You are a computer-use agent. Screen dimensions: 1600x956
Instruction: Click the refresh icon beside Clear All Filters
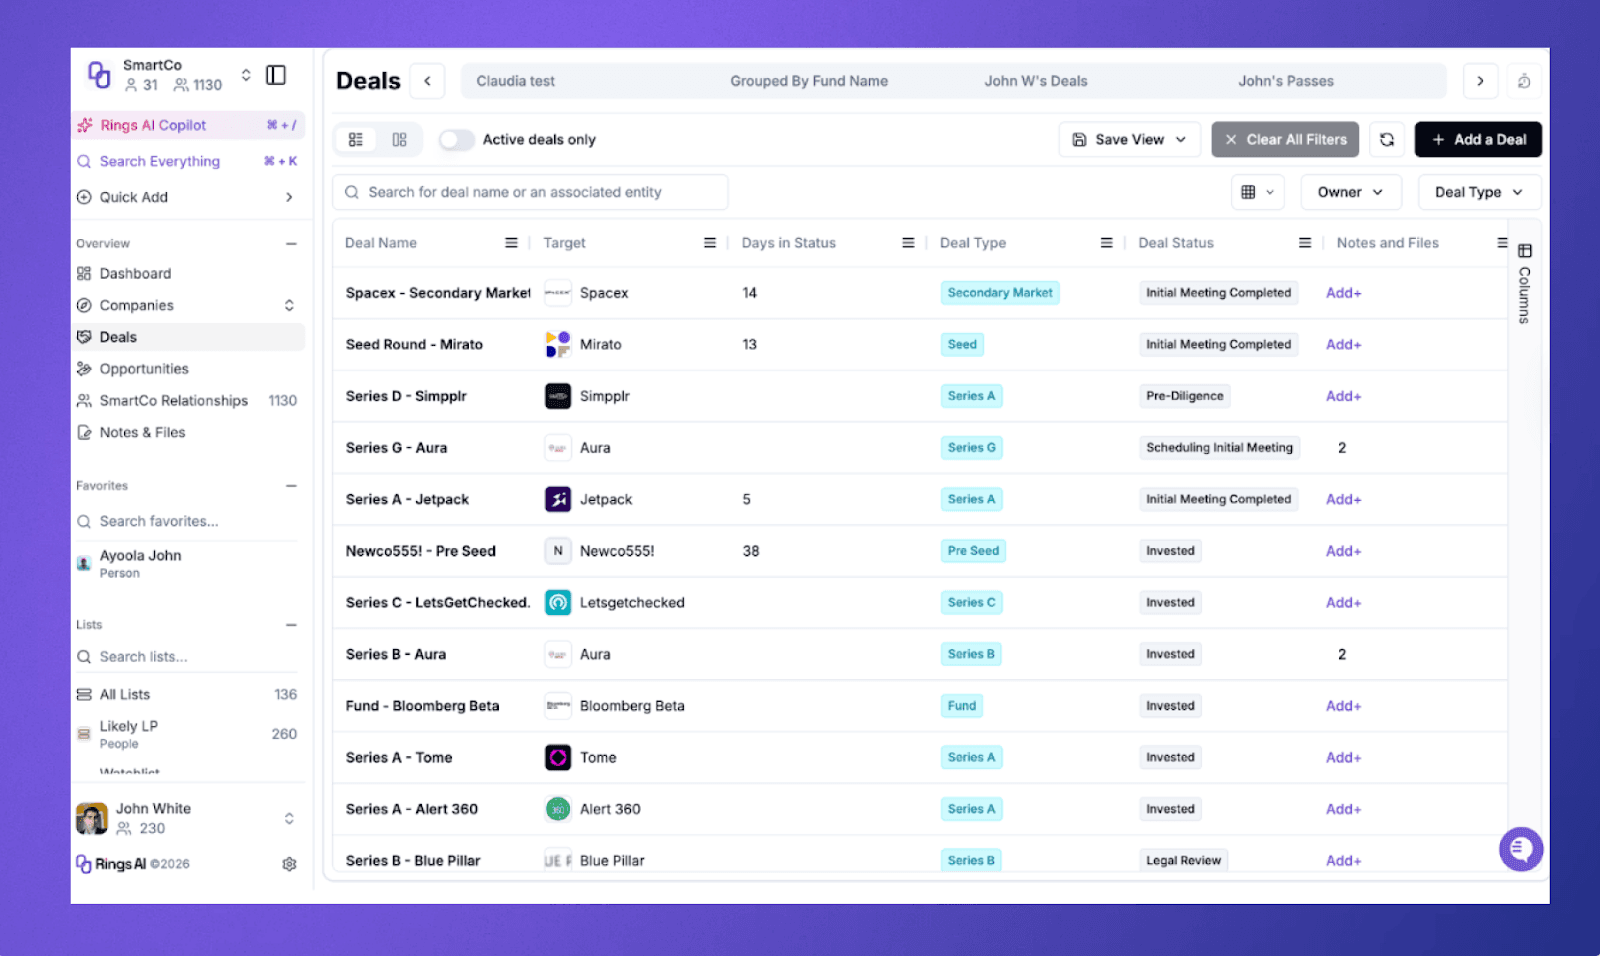click(1387, 139)
